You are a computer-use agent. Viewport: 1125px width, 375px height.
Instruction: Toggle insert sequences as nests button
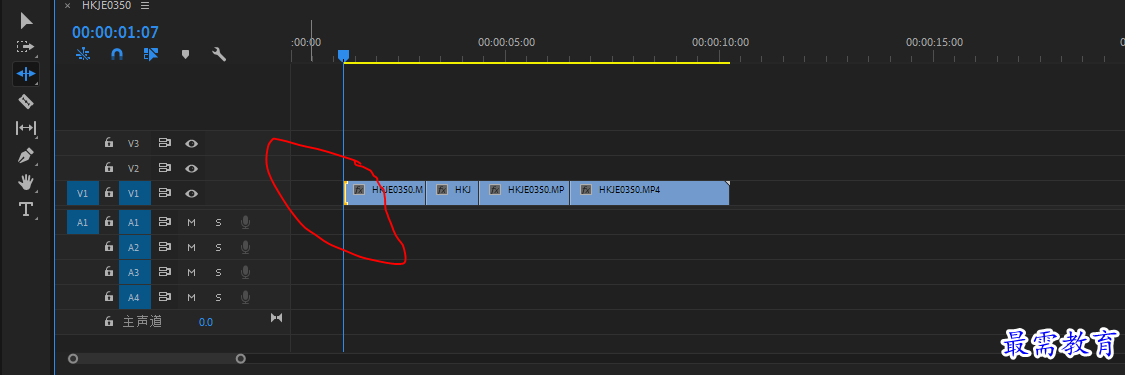point(83,54)
